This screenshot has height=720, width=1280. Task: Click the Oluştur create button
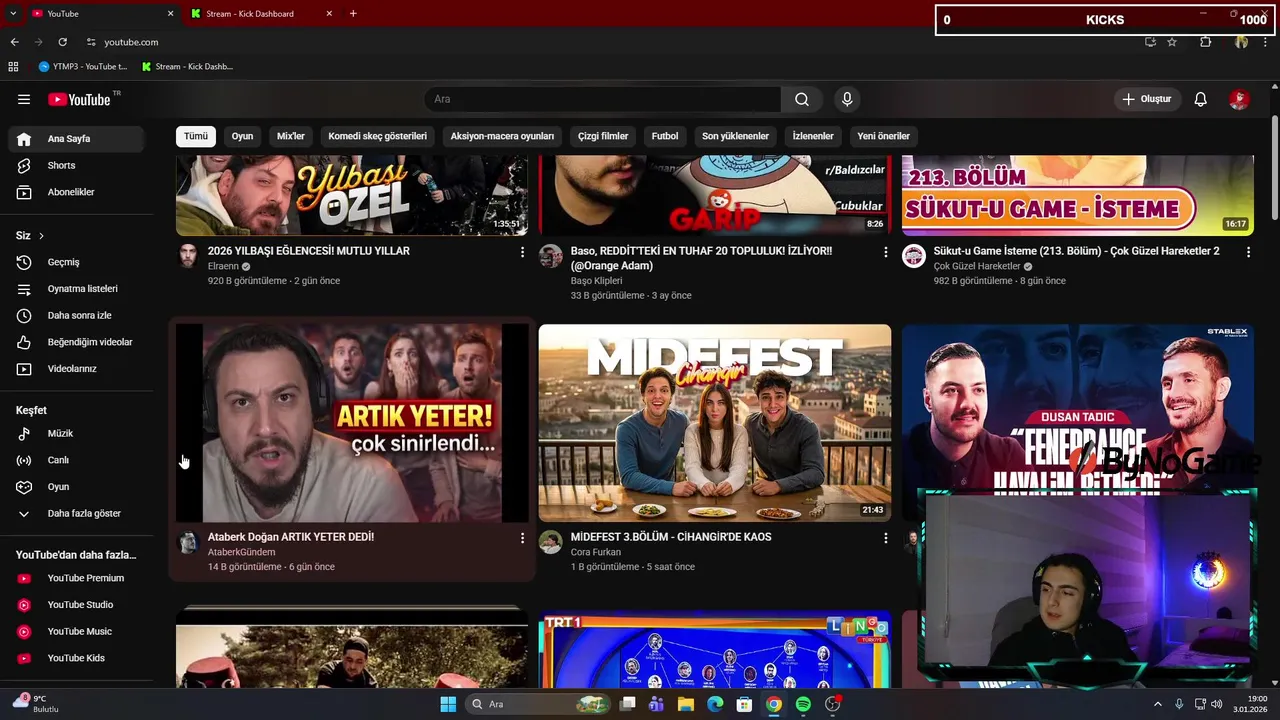[x=1148, y=99]
